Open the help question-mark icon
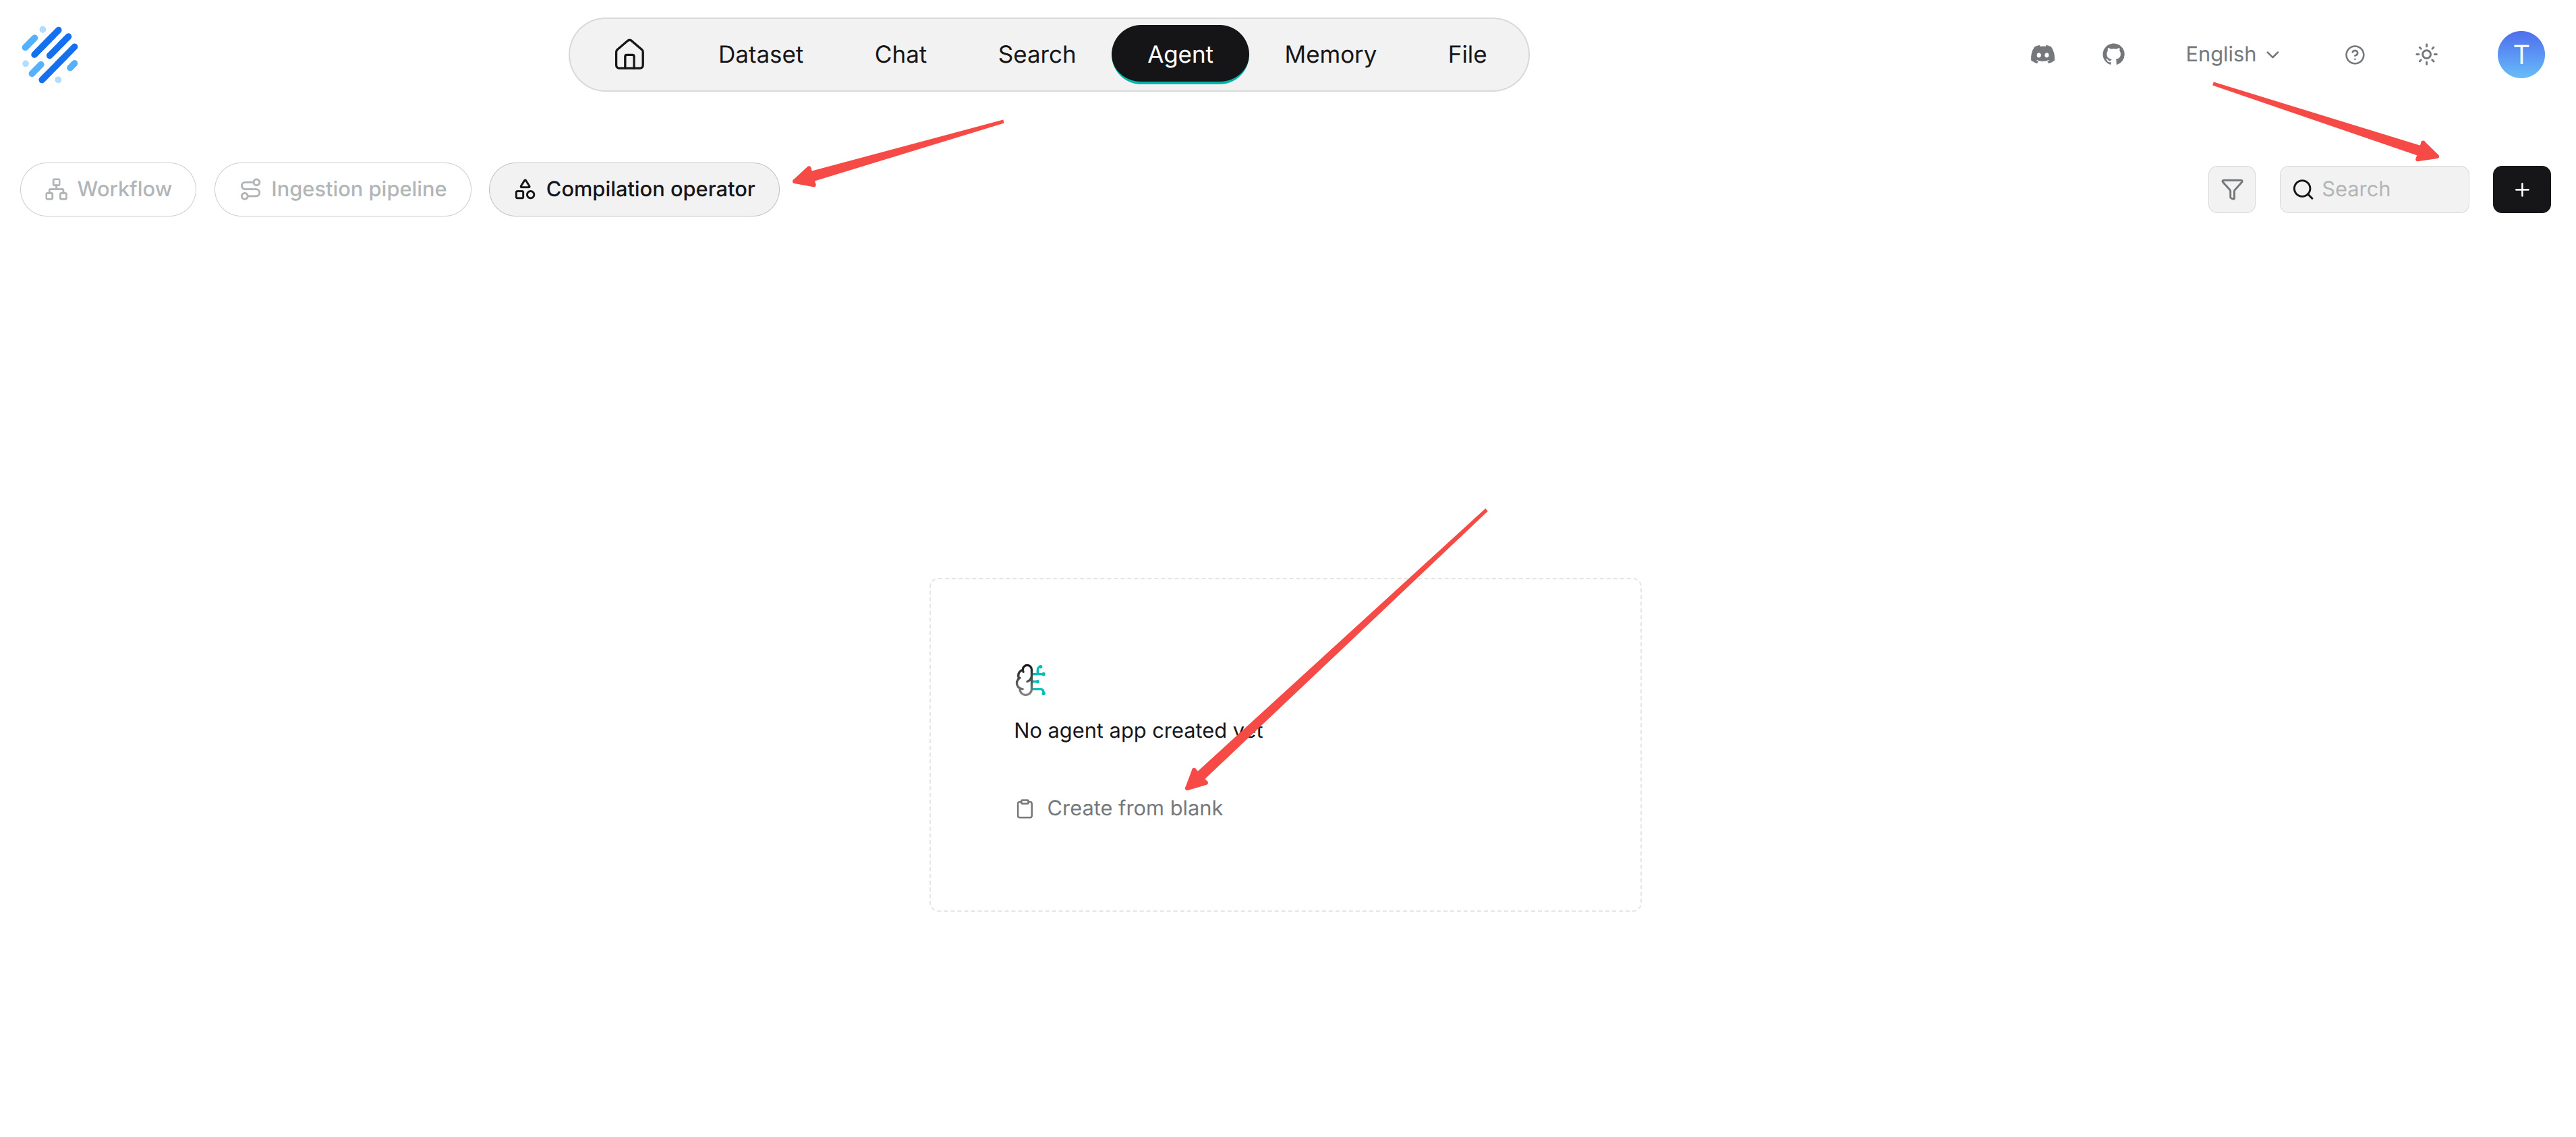 2354,55
